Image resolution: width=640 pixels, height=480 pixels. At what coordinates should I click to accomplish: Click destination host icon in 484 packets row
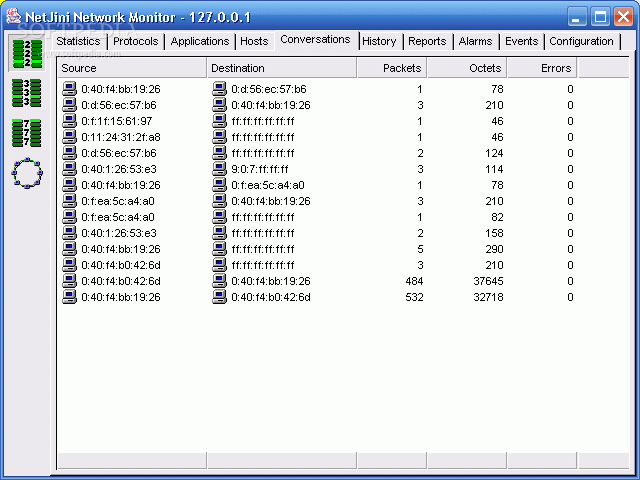220,281
